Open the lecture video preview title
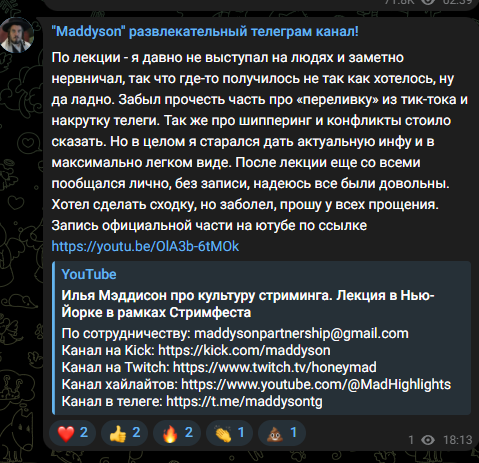Viewport: 479px width, 463px height. 248,304
